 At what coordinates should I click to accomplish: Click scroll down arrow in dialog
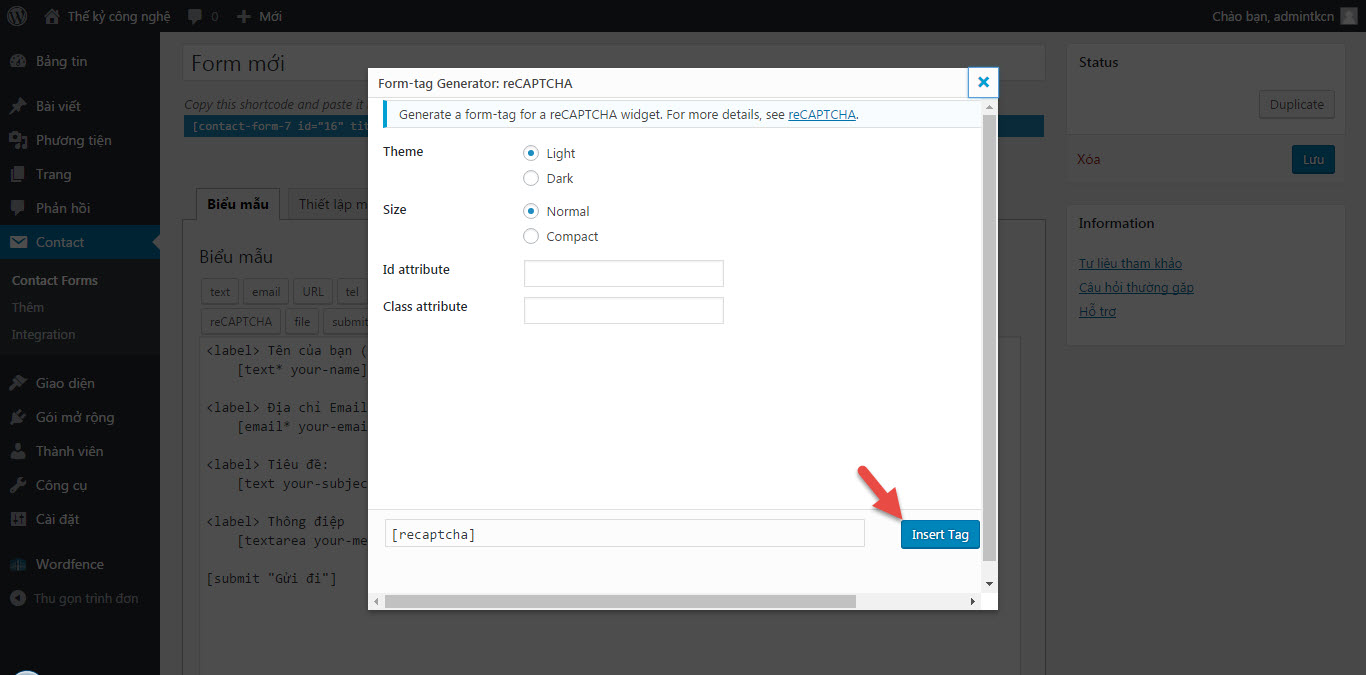[989, 582]
